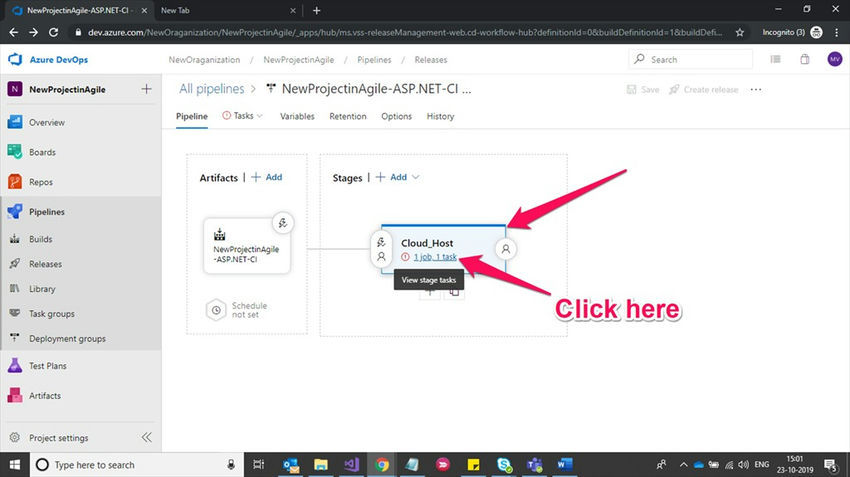Click NewOraganization breadcrumb
The width and height of the screenshot is (850, 477).
pyautogui.click(x=204, y=60)
